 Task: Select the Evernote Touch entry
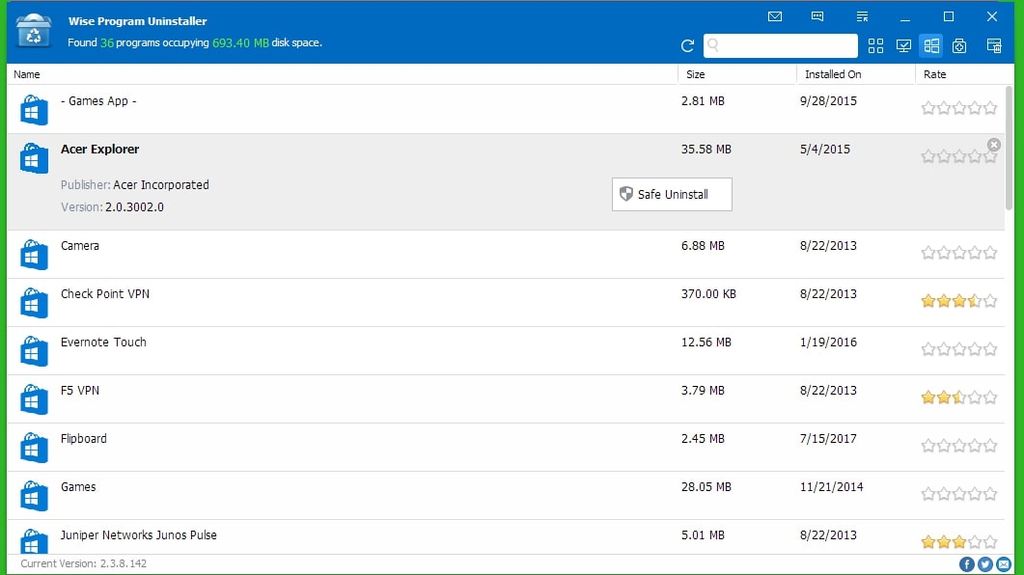[x=104, y=342]
